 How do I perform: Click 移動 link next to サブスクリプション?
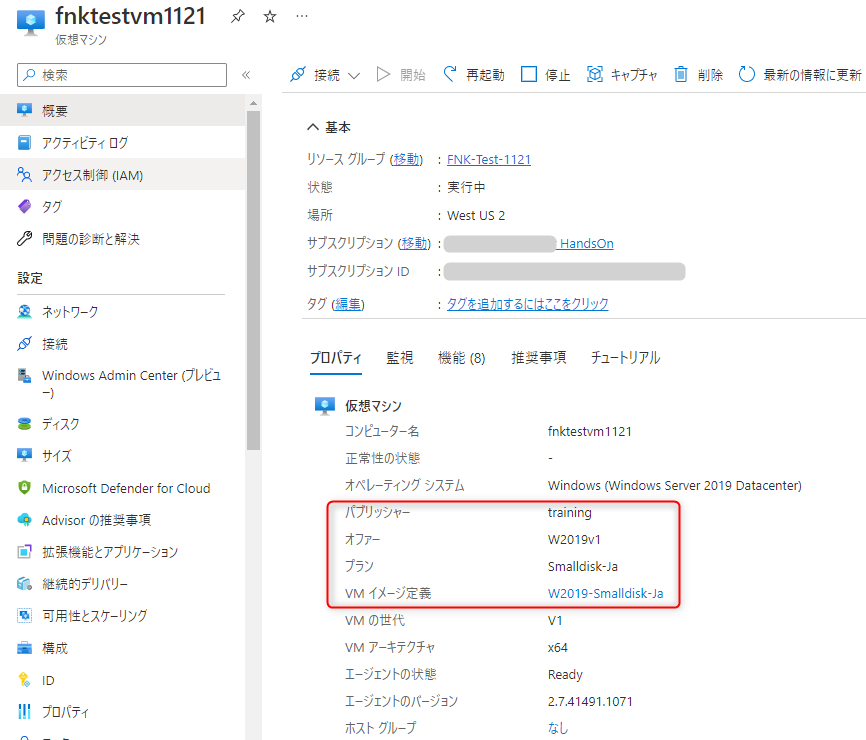414,243
